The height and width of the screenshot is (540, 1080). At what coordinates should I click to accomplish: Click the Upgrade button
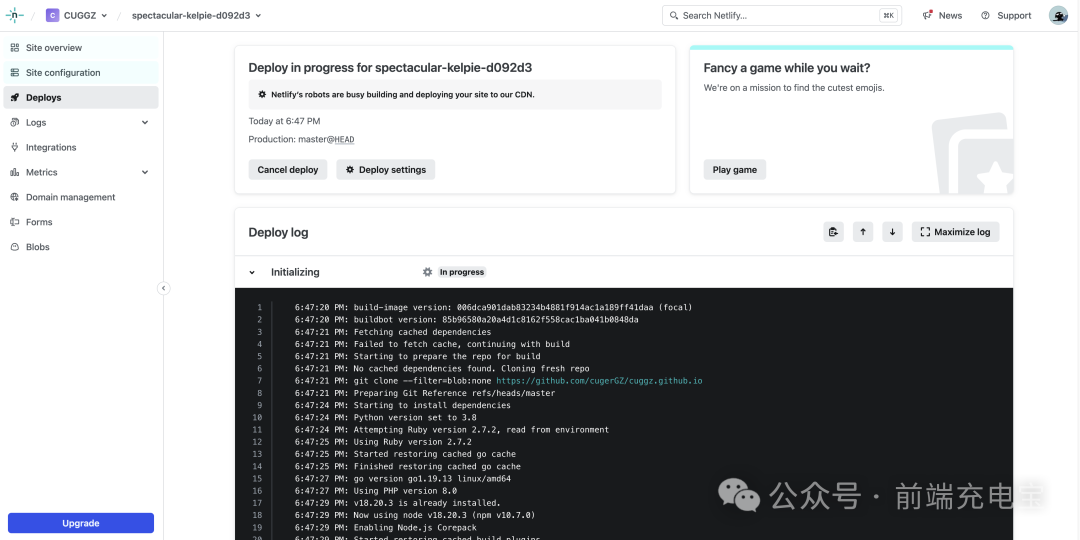tap(81, 523)
